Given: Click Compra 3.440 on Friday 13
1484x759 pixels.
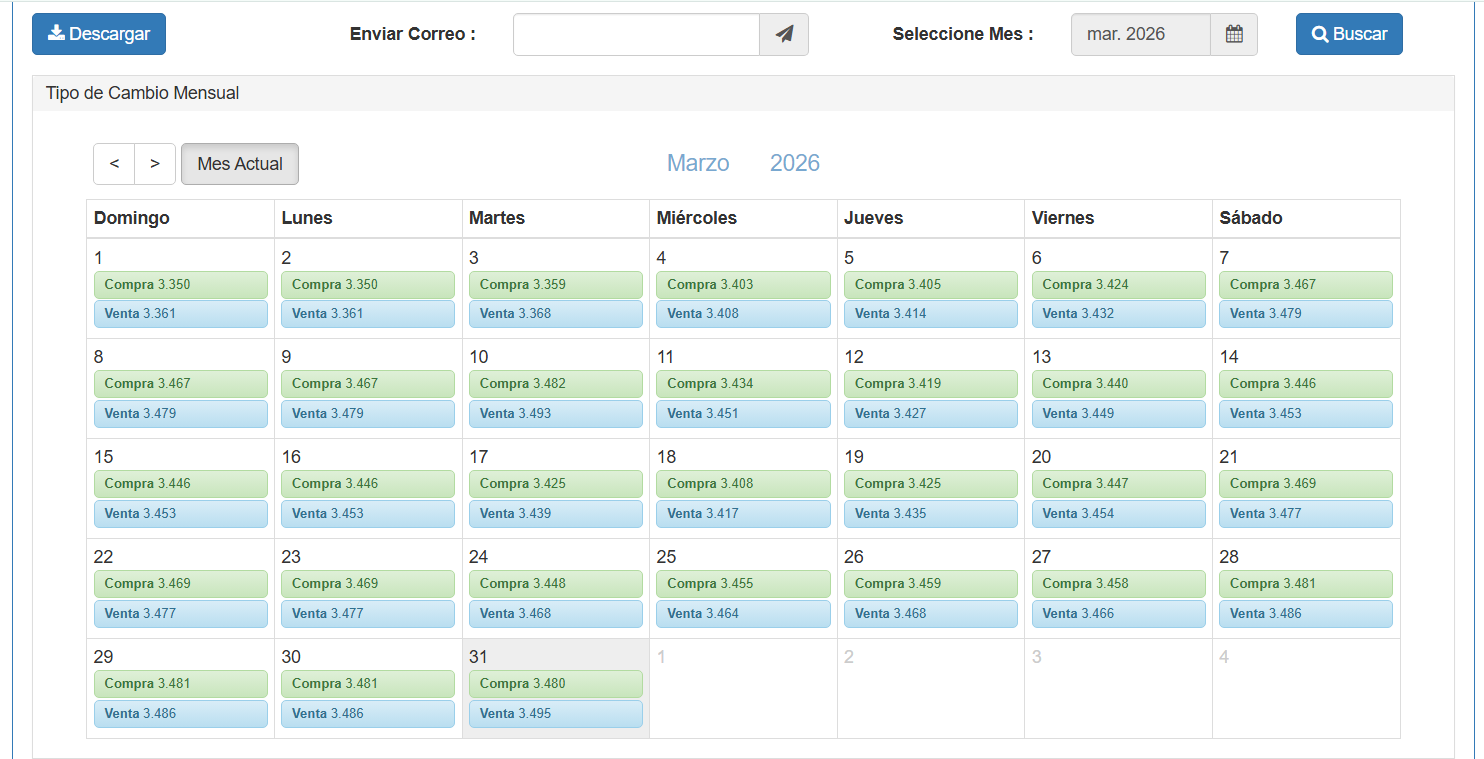Looking at the screenshot, I should [x=1118, y=384].
